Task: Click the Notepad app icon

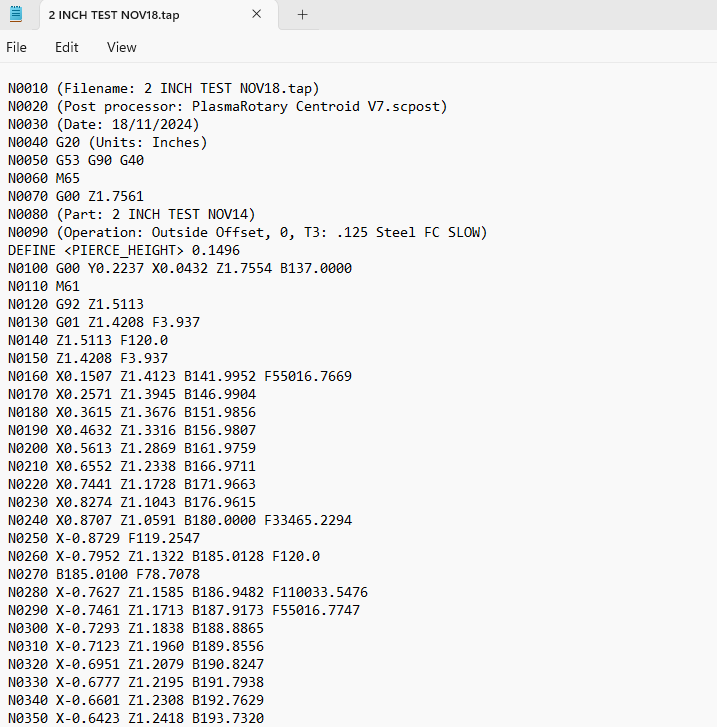Action: [x=16, y=14]
